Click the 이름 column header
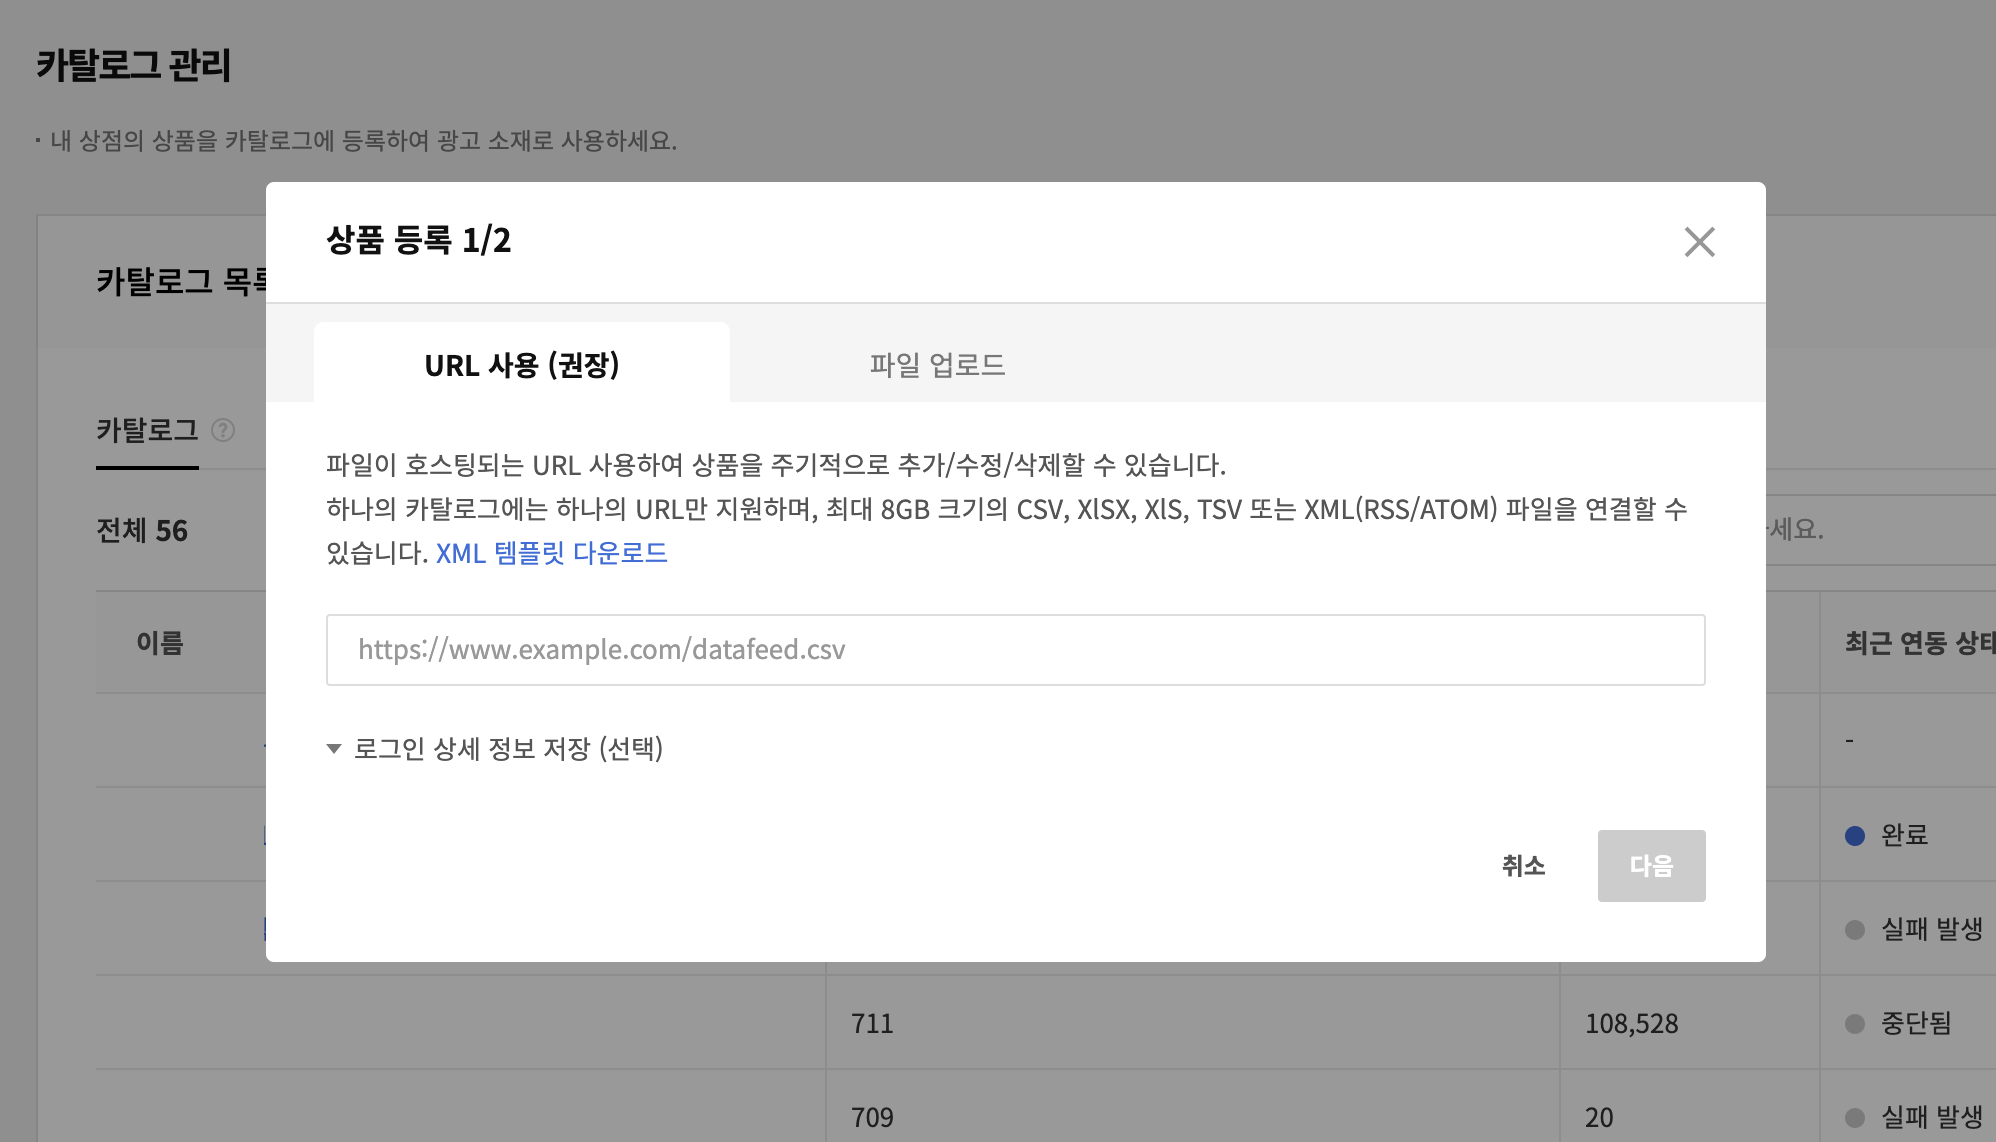This screenshot has height=1142, width=1996. 160,643
